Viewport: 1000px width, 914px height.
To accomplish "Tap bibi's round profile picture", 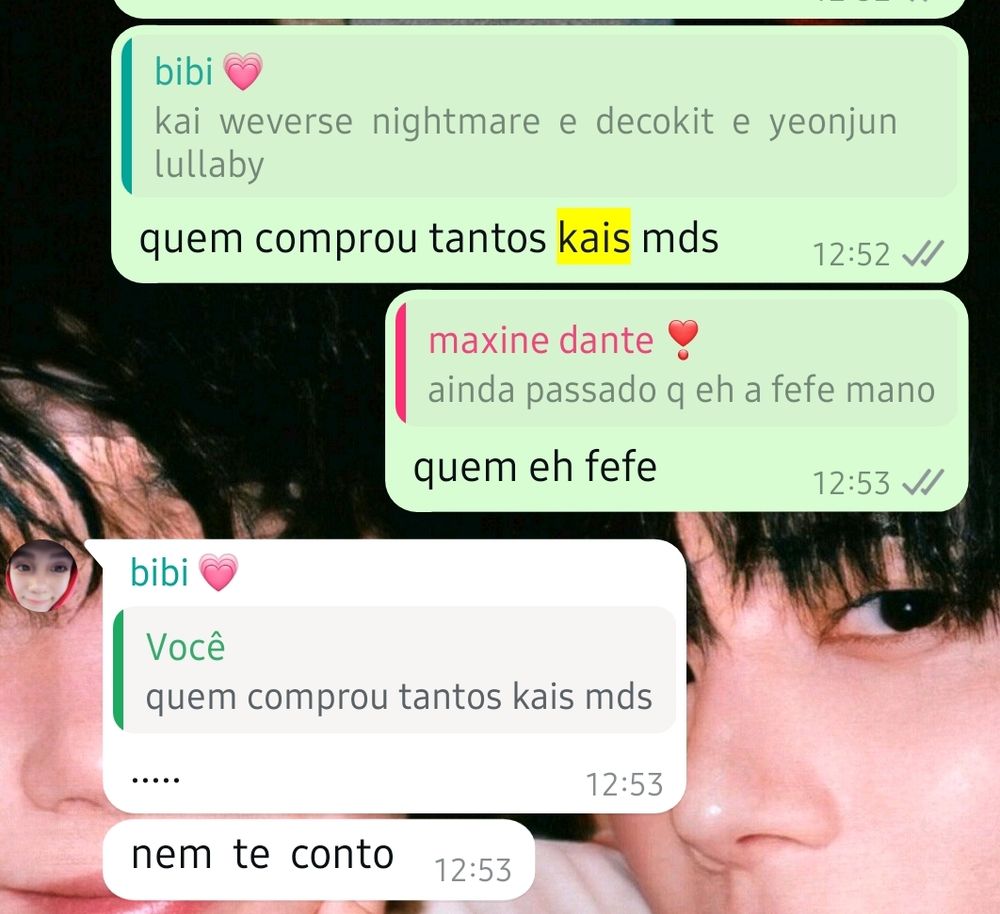I will coord(42,577).
